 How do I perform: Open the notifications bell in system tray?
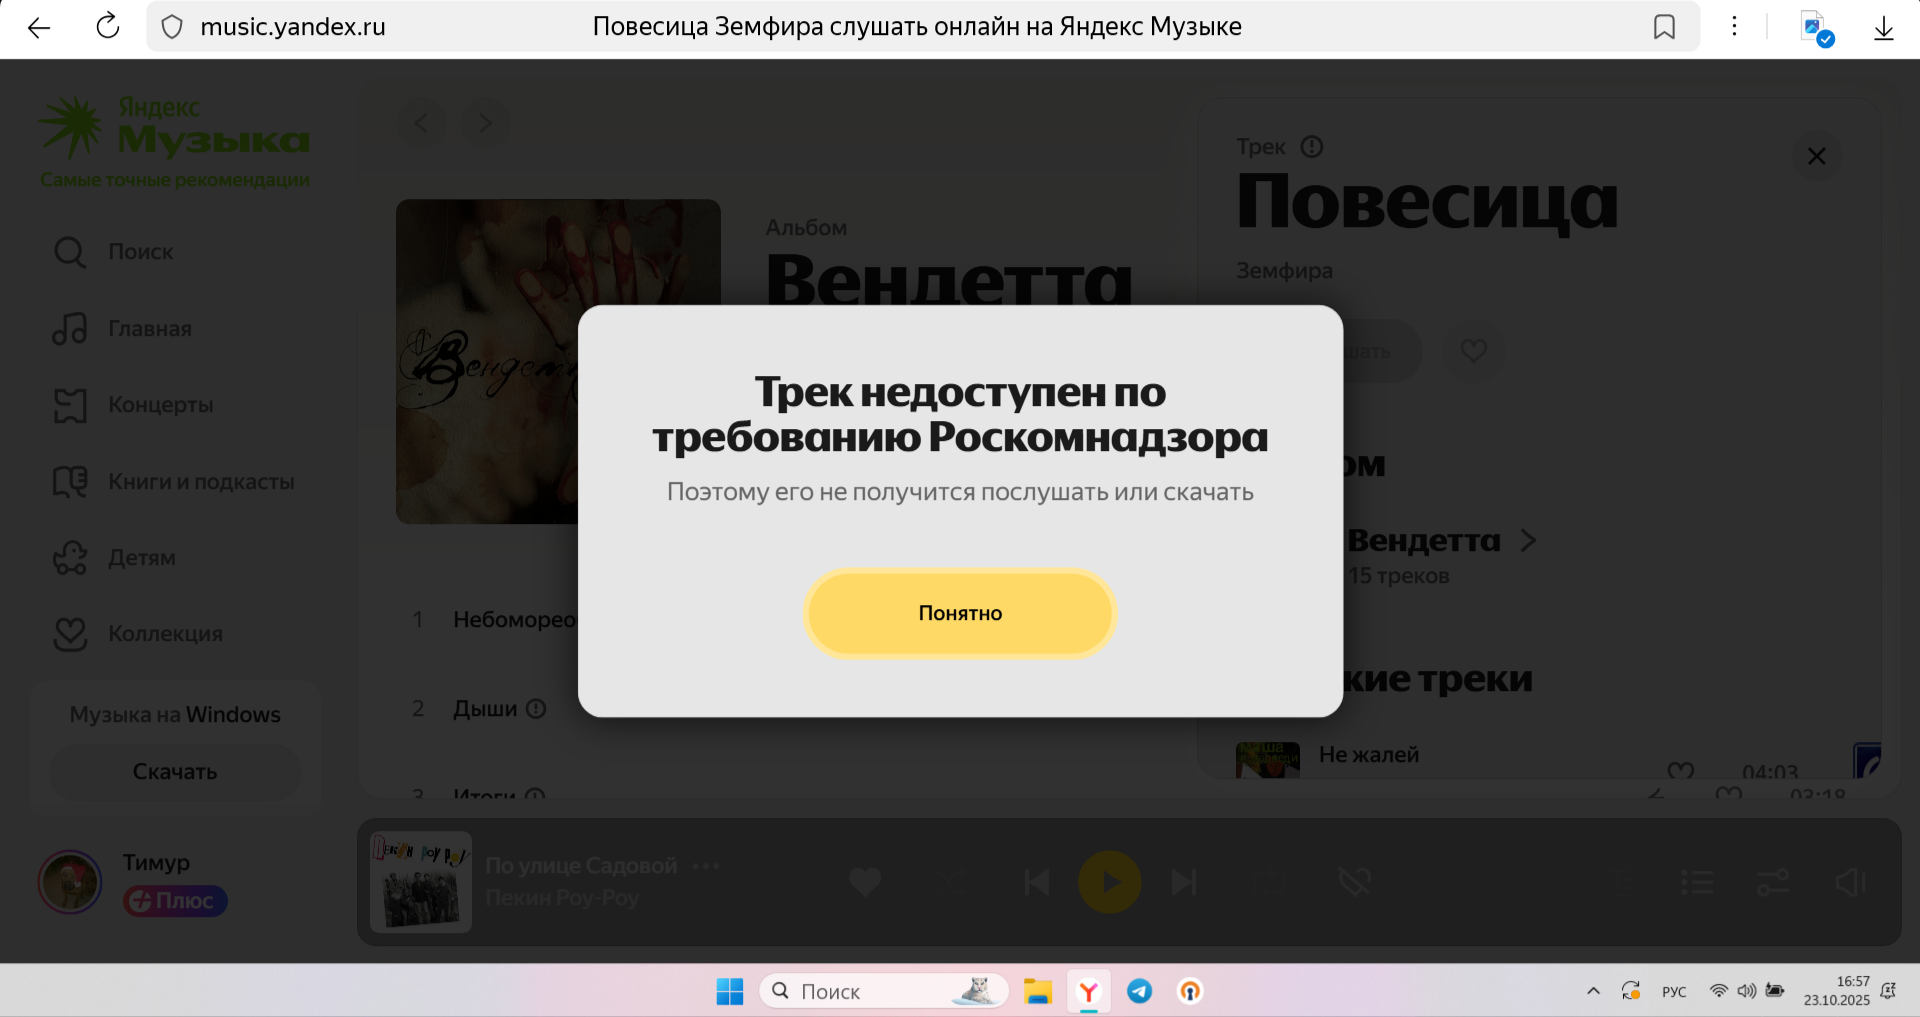point(1888,991)
